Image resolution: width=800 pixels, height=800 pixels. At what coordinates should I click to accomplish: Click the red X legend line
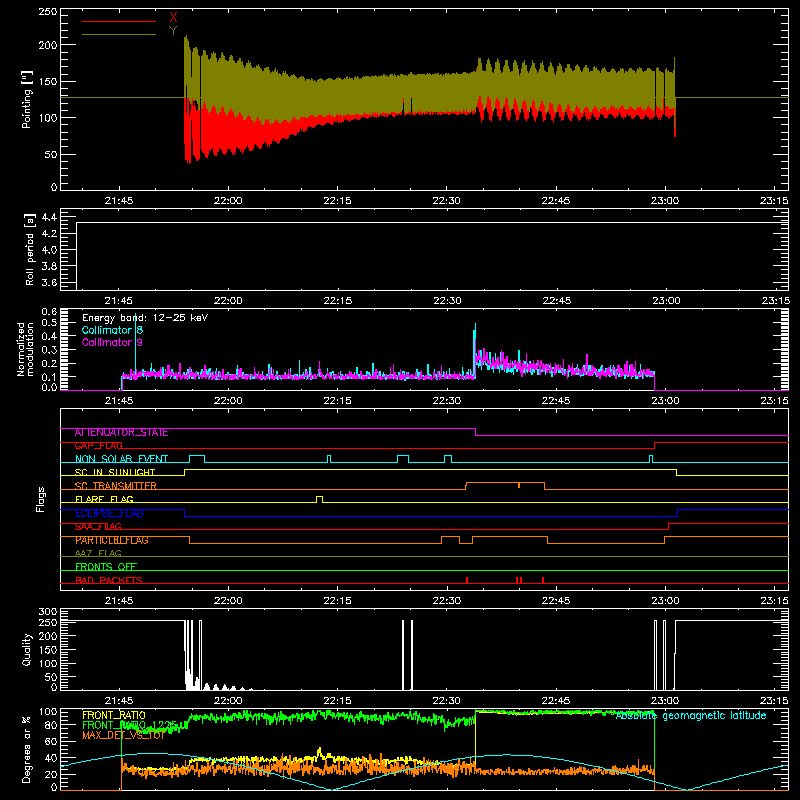pyautogui.click(x=119, y=21)
